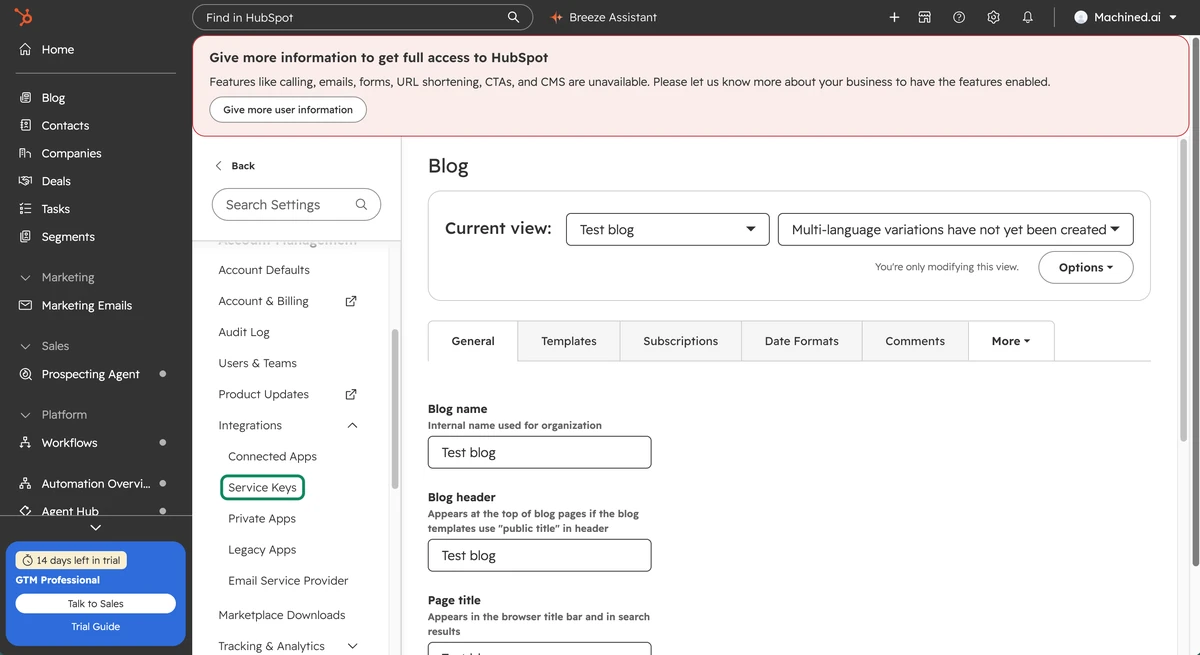Click the magnifier in Find in HubSpot
This screenshot has height=655, width=1200.
click(x=513, y=17)
